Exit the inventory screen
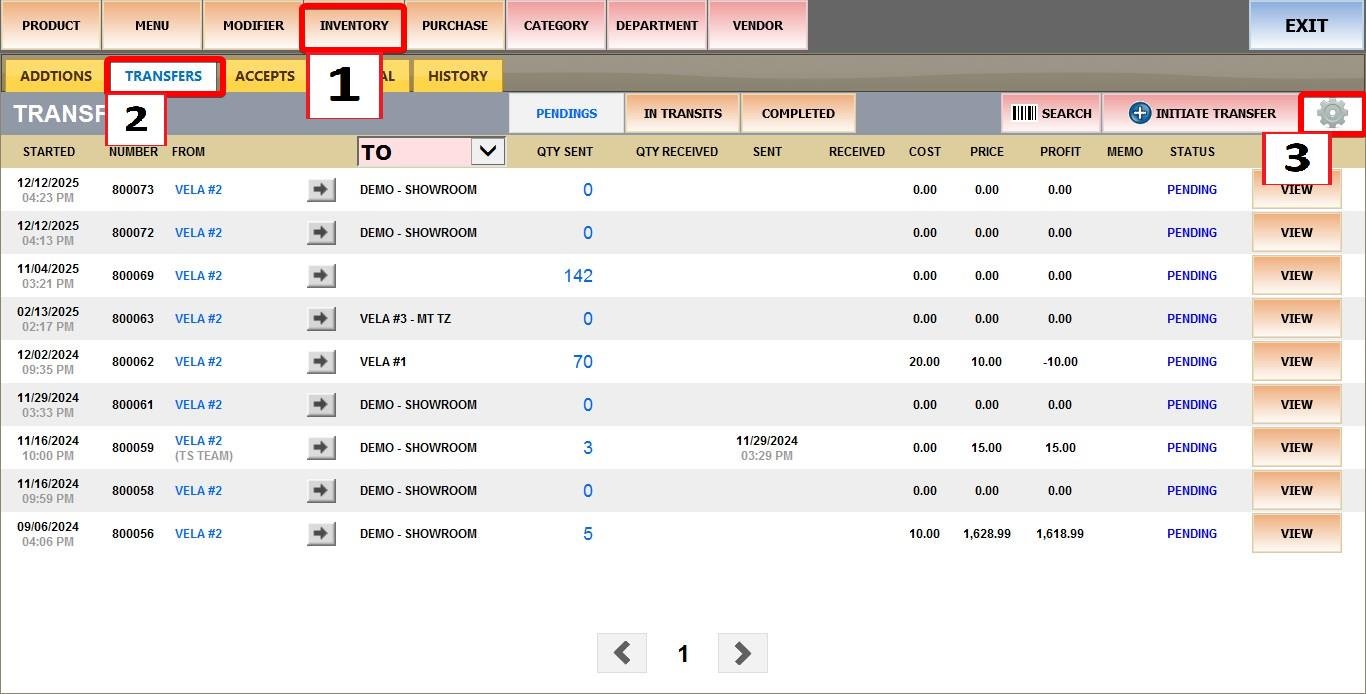Screen dimensions: 1366x694 coord(1306,26)
